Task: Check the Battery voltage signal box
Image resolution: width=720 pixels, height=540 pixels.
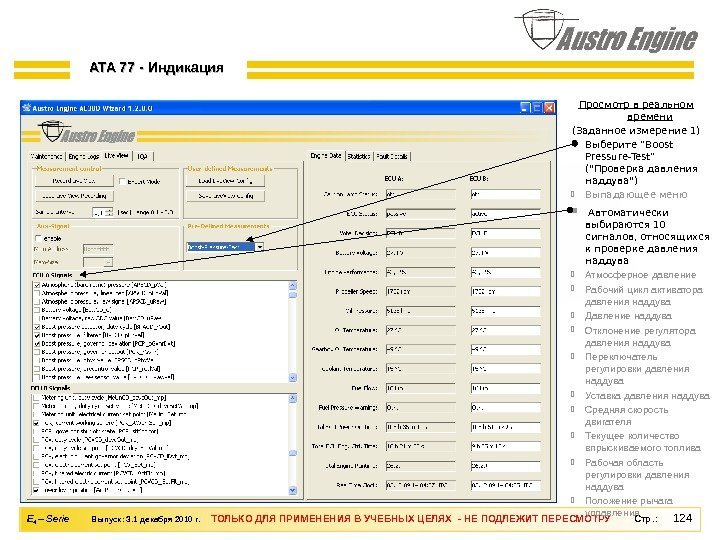Action: [37, 310]
